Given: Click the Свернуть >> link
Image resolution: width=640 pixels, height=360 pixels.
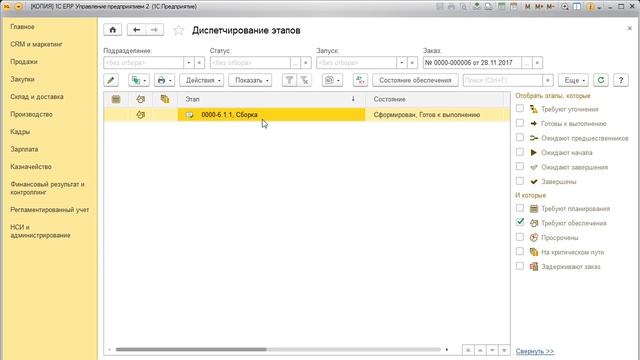Looking at the screenshot, I should 535,351.
